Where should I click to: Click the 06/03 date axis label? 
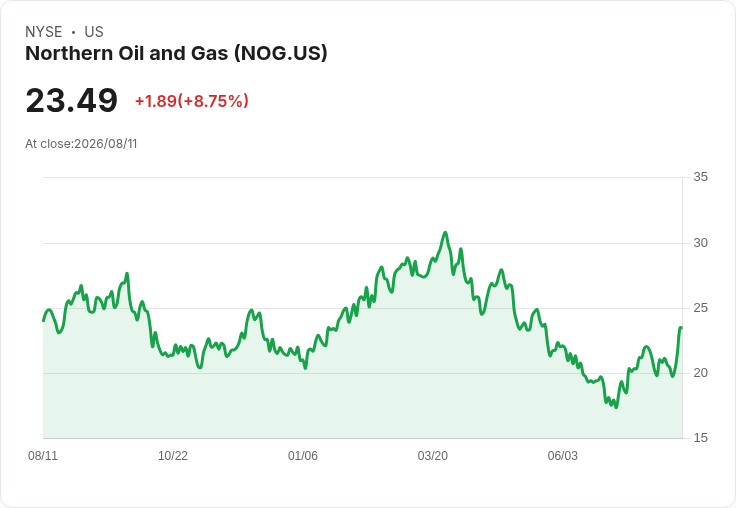pos(563,456)
